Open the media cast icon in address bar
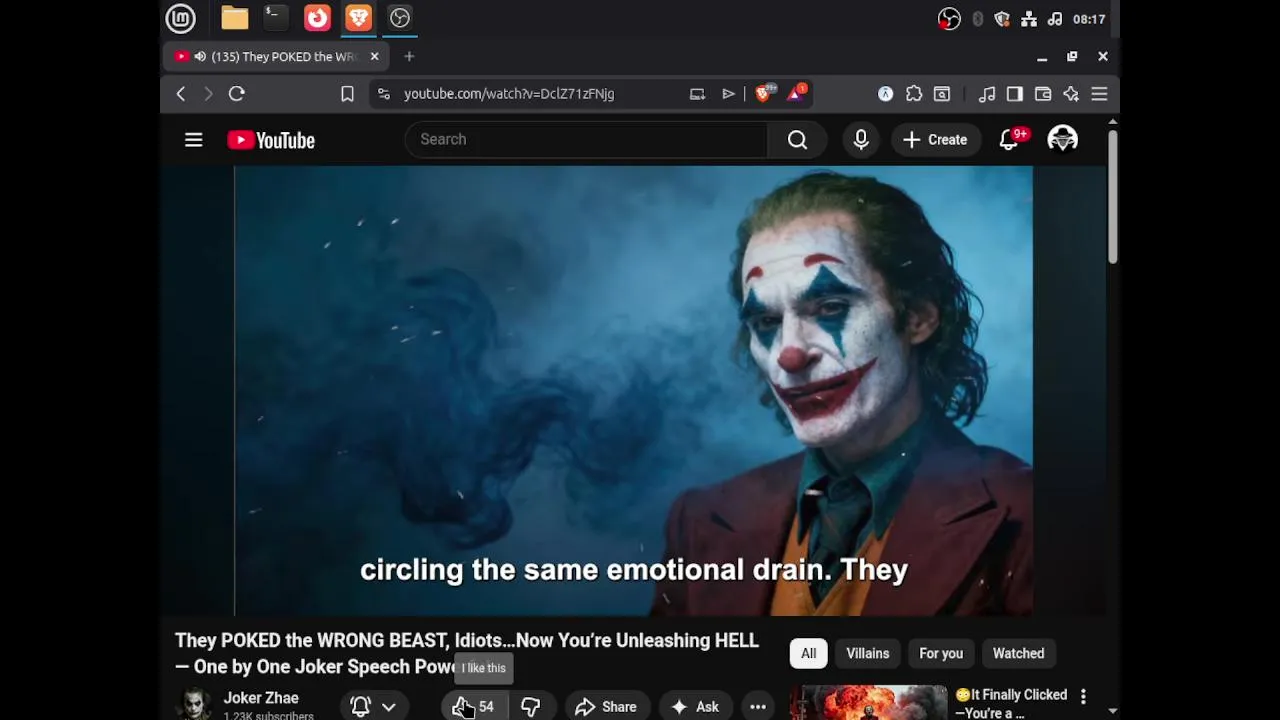 [697, 94]
